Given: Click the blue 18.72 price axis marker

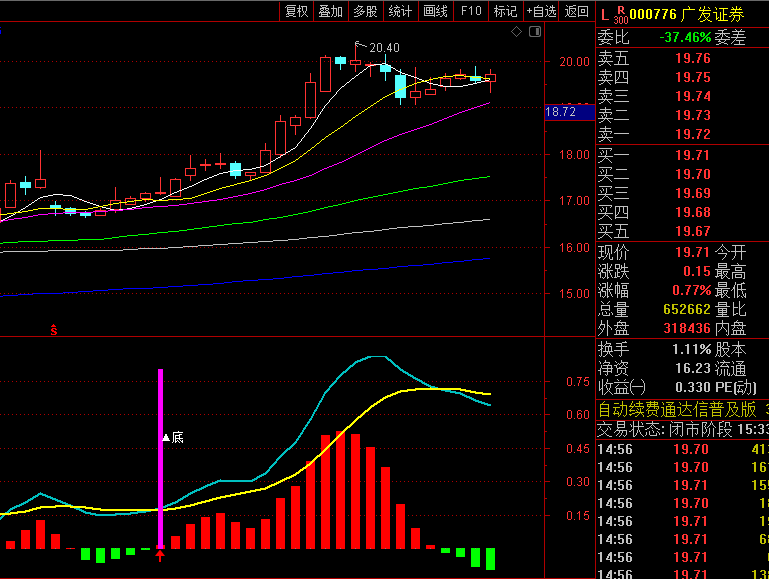Looking at the screenshot, I should pos(561,112).
